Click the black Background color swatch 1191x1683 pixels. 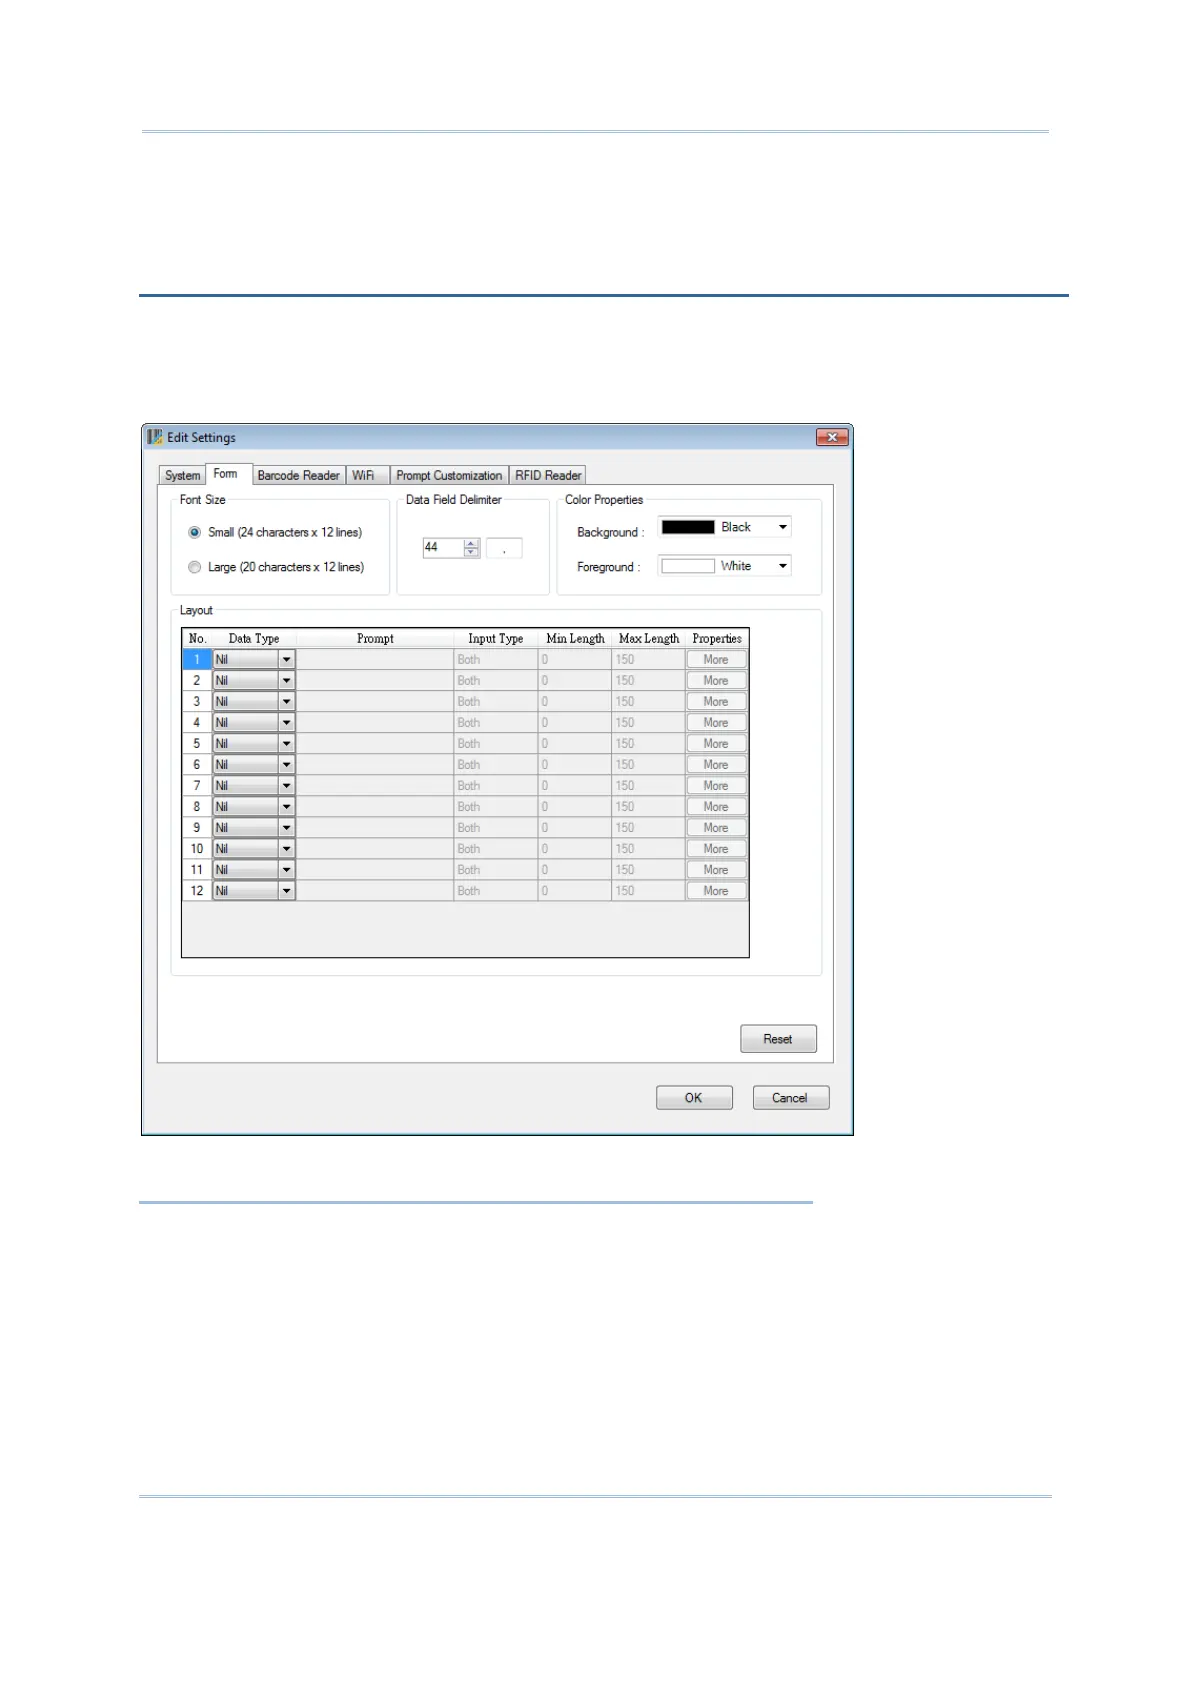688,527
